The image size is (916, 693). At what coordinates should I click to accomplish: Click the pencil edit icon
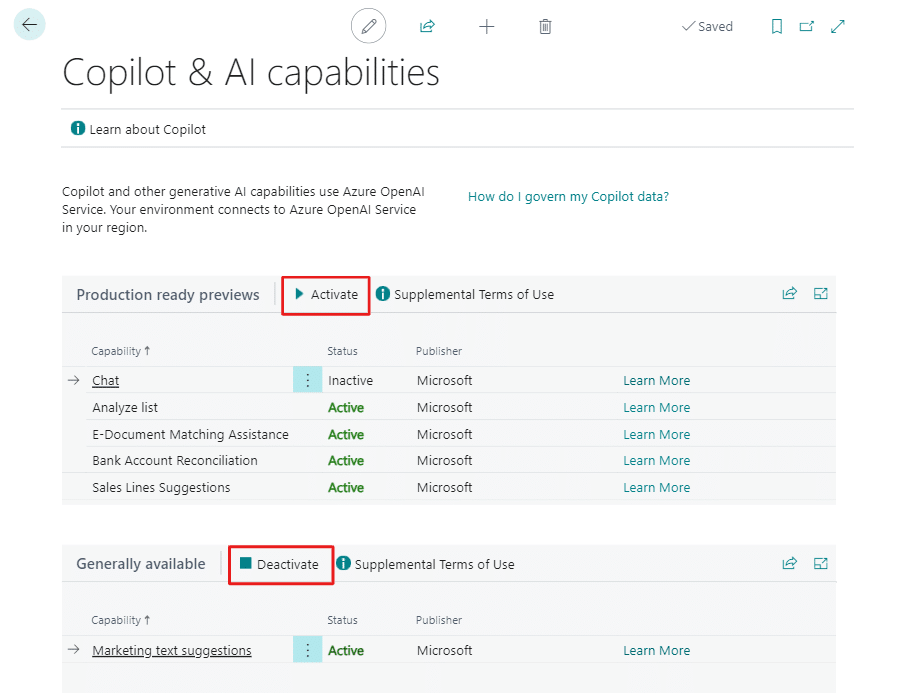tap(368, 26)
